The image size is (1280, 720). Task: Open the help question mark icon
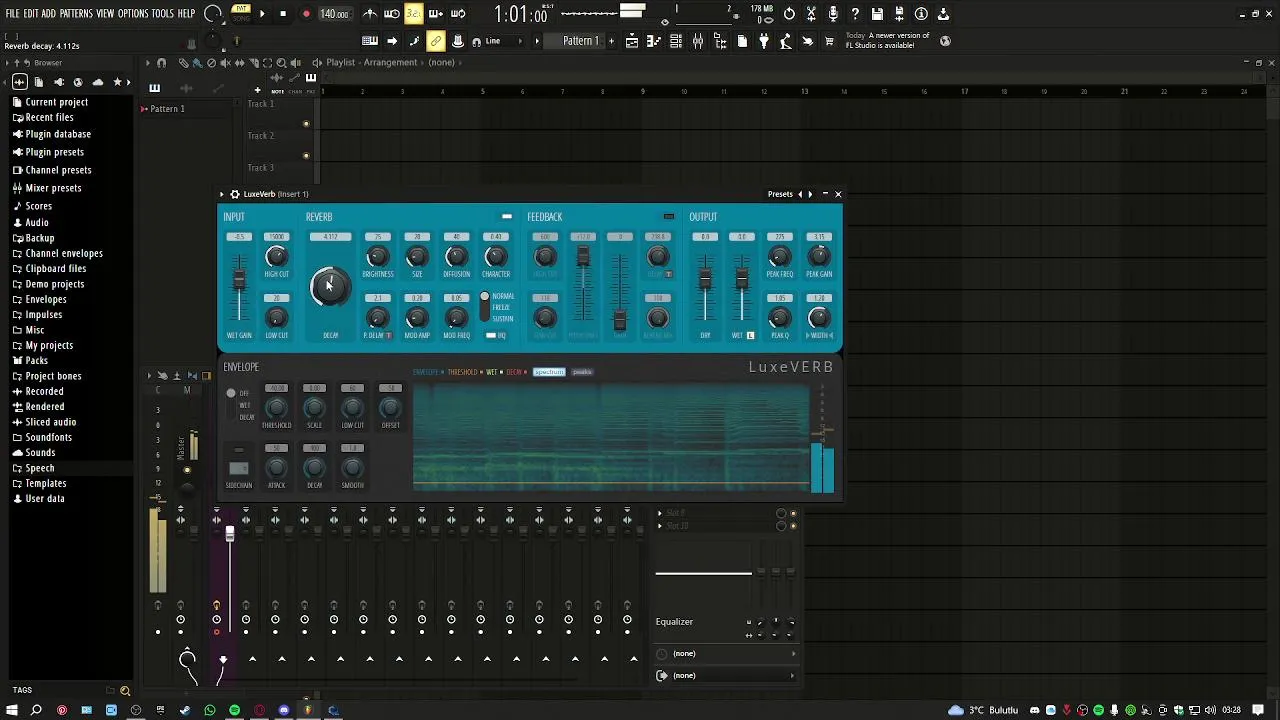(x=855, y=14)
